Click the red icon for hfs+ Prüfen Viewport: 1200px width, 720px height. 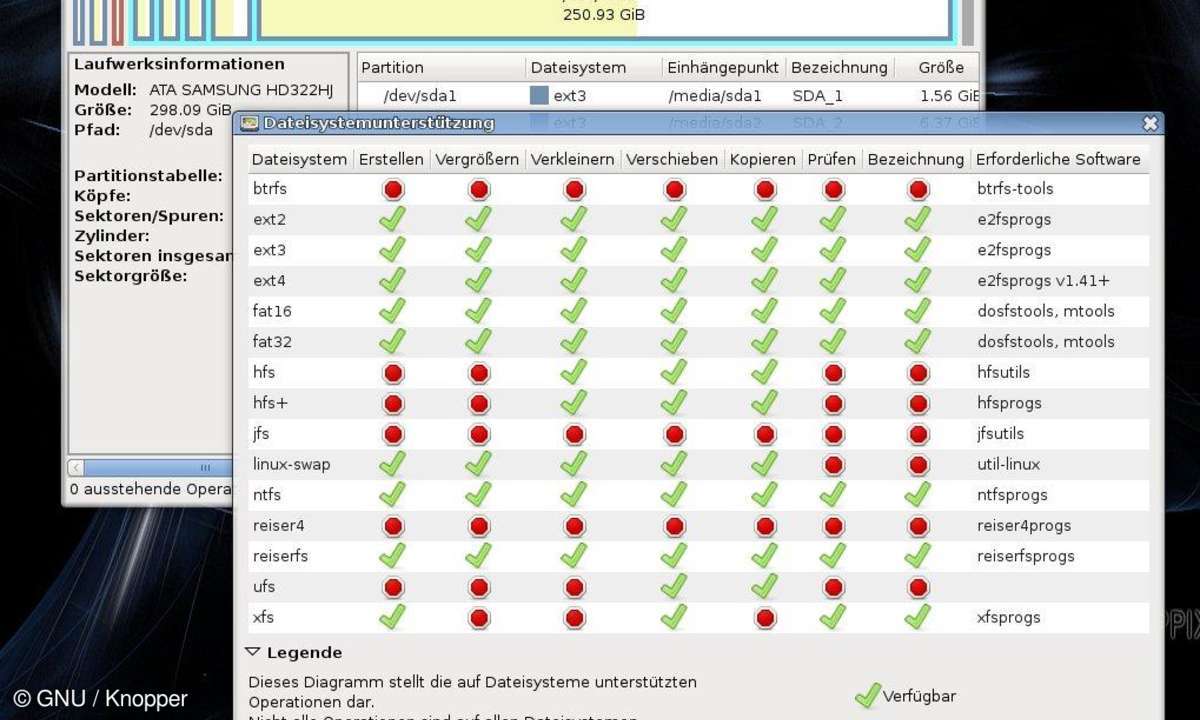[833, 404]
